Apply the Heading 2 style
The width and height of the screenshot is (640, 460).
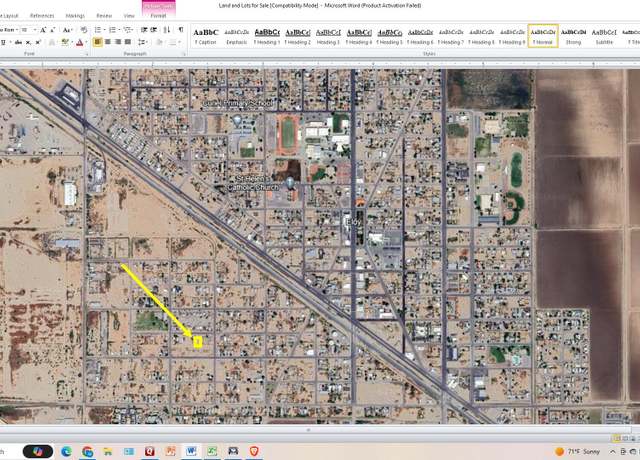[298, 36]
